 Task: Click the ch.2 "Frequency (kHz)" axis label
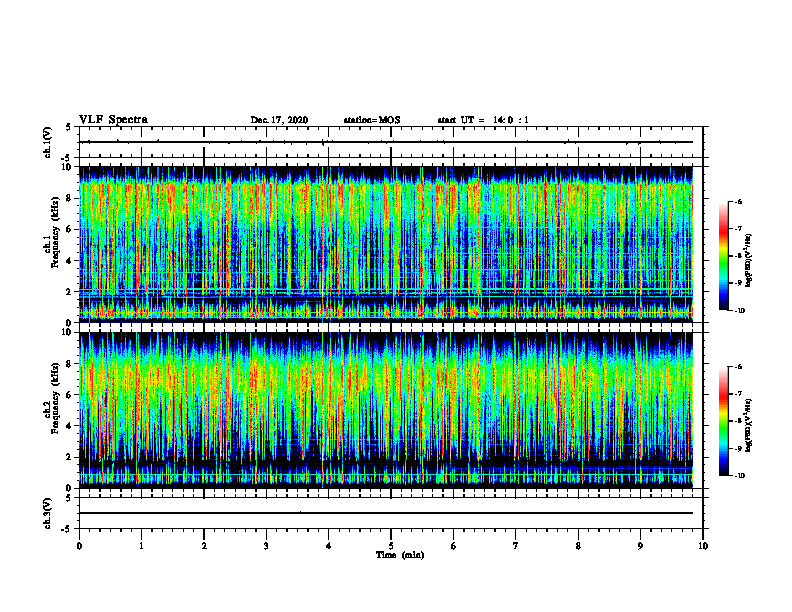coord(55,397)
